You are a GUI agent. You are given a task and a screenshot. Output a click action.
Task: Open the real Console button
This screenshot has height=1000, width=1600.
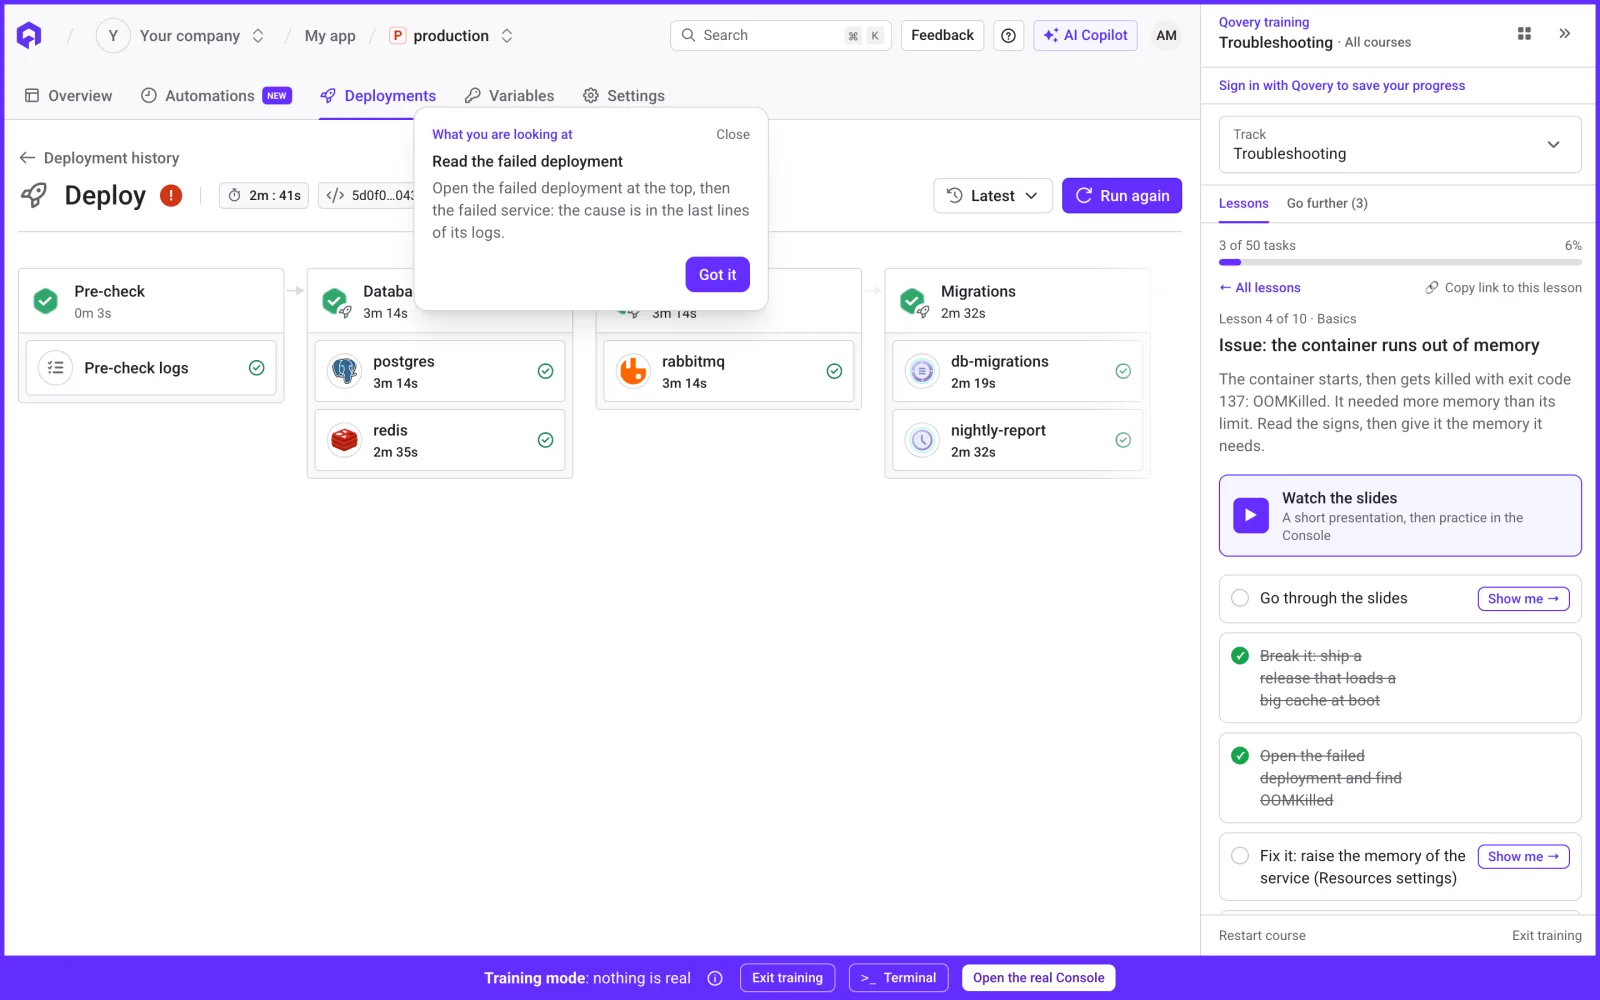1038,978
